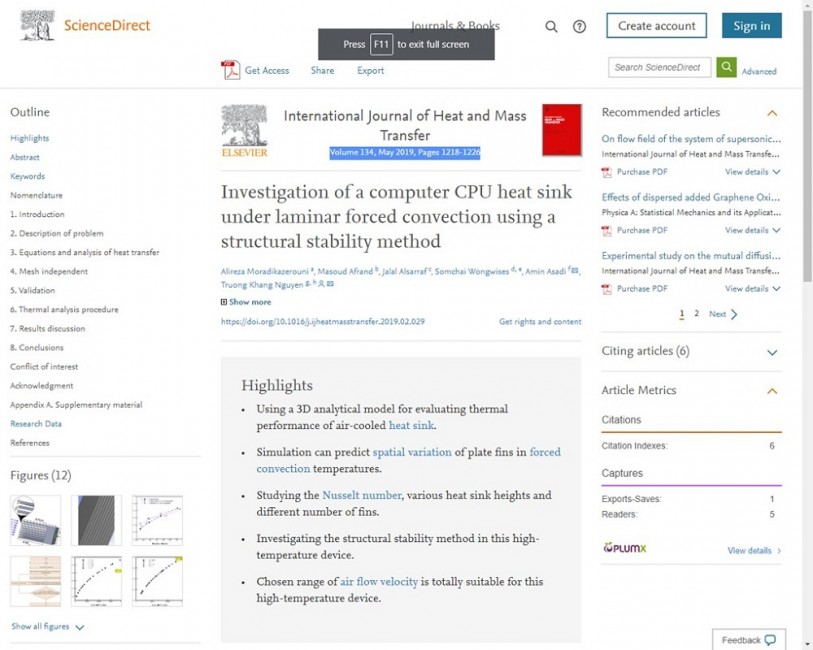This screenshot has width=813, height=650.
Task: Click the magnifier search icon in header
Action: [551, 26]
